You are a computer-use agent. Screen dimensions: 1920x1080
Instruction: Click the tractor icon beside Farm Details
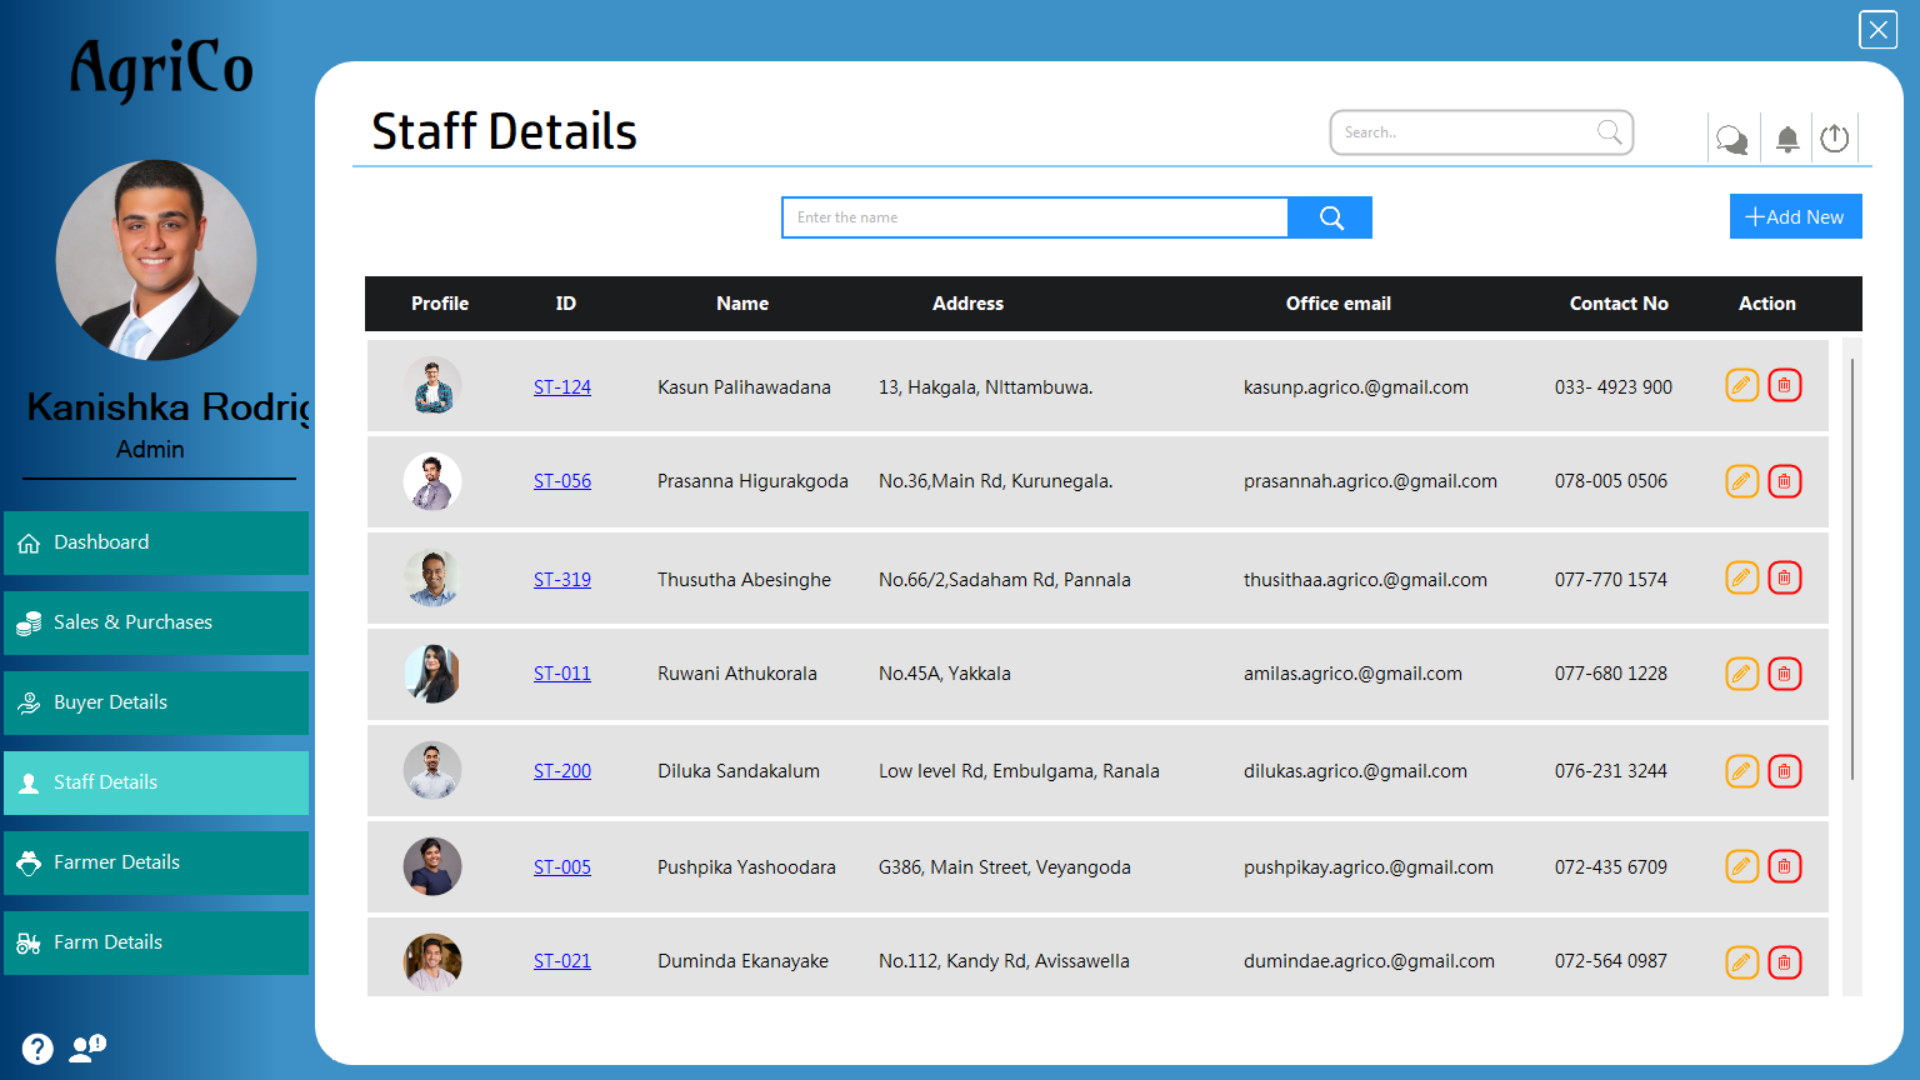click(27, 941)
